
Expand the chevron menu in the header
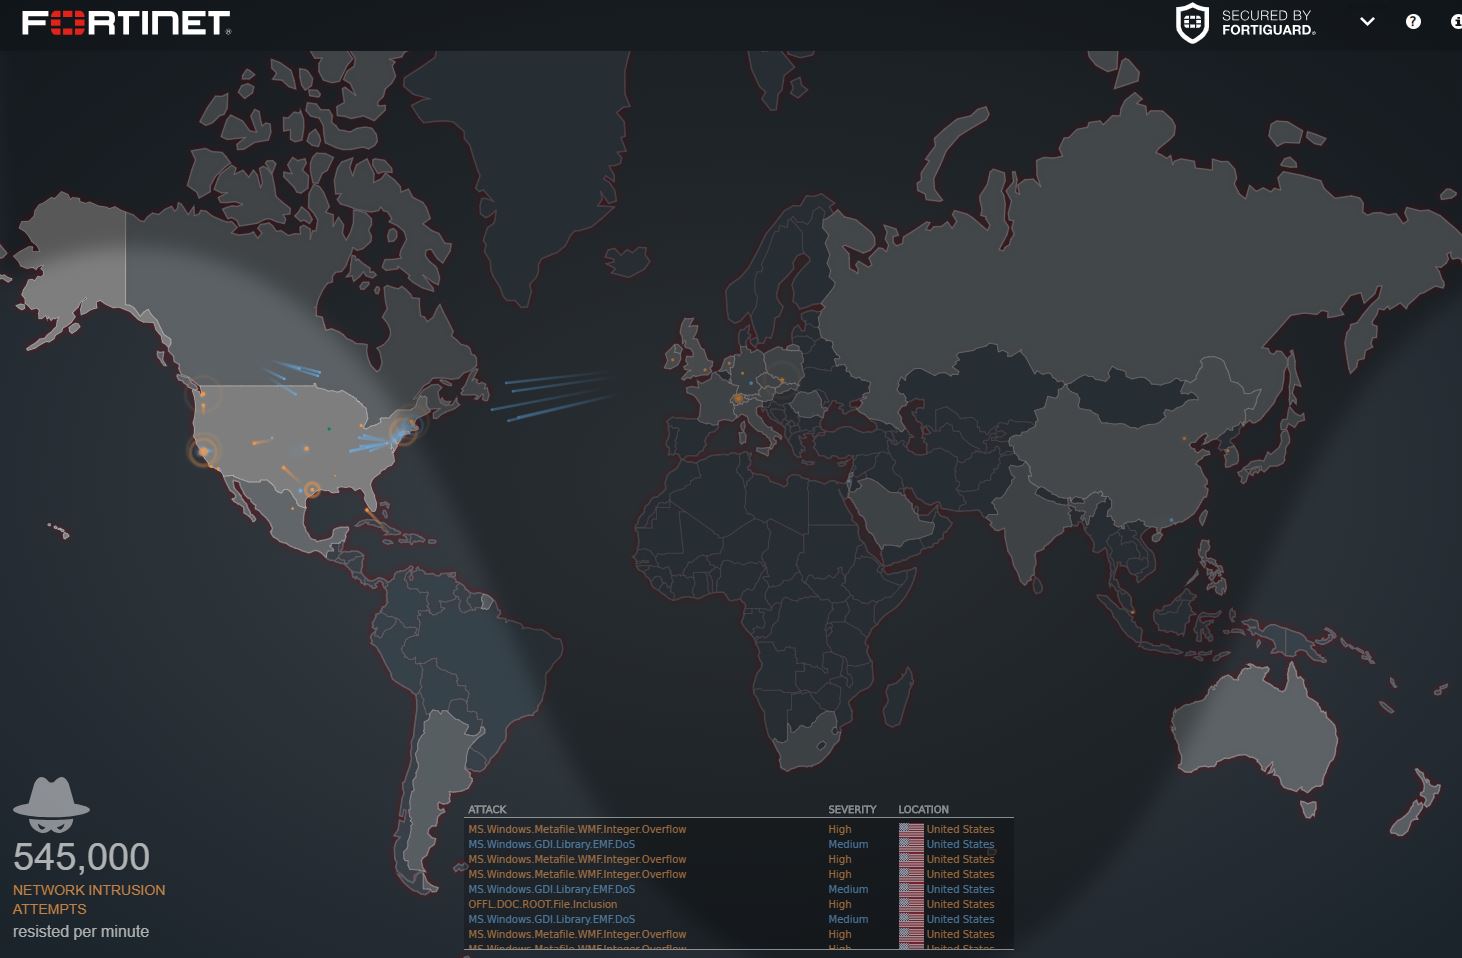tap(1367, 21)
